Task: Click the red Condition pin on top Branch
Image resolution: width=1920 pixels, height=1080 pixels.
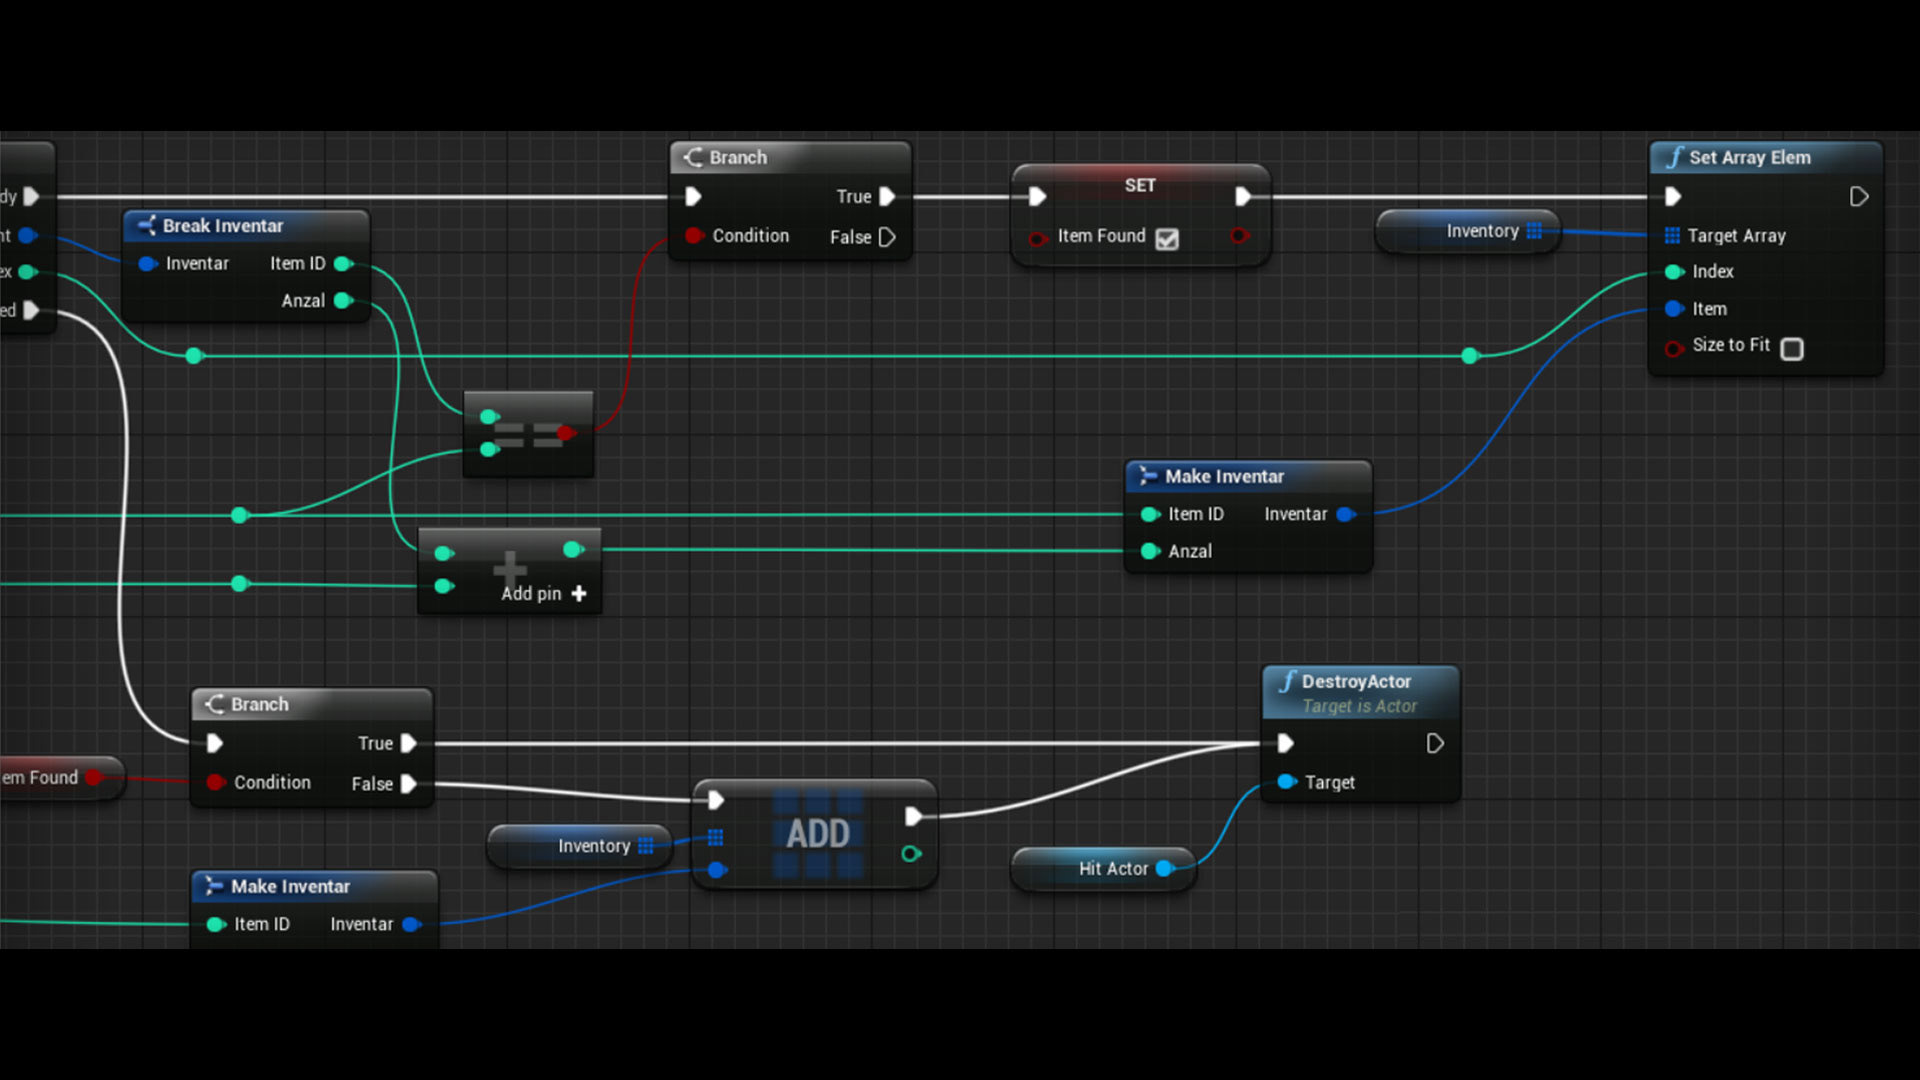Action: pos(694,236)
